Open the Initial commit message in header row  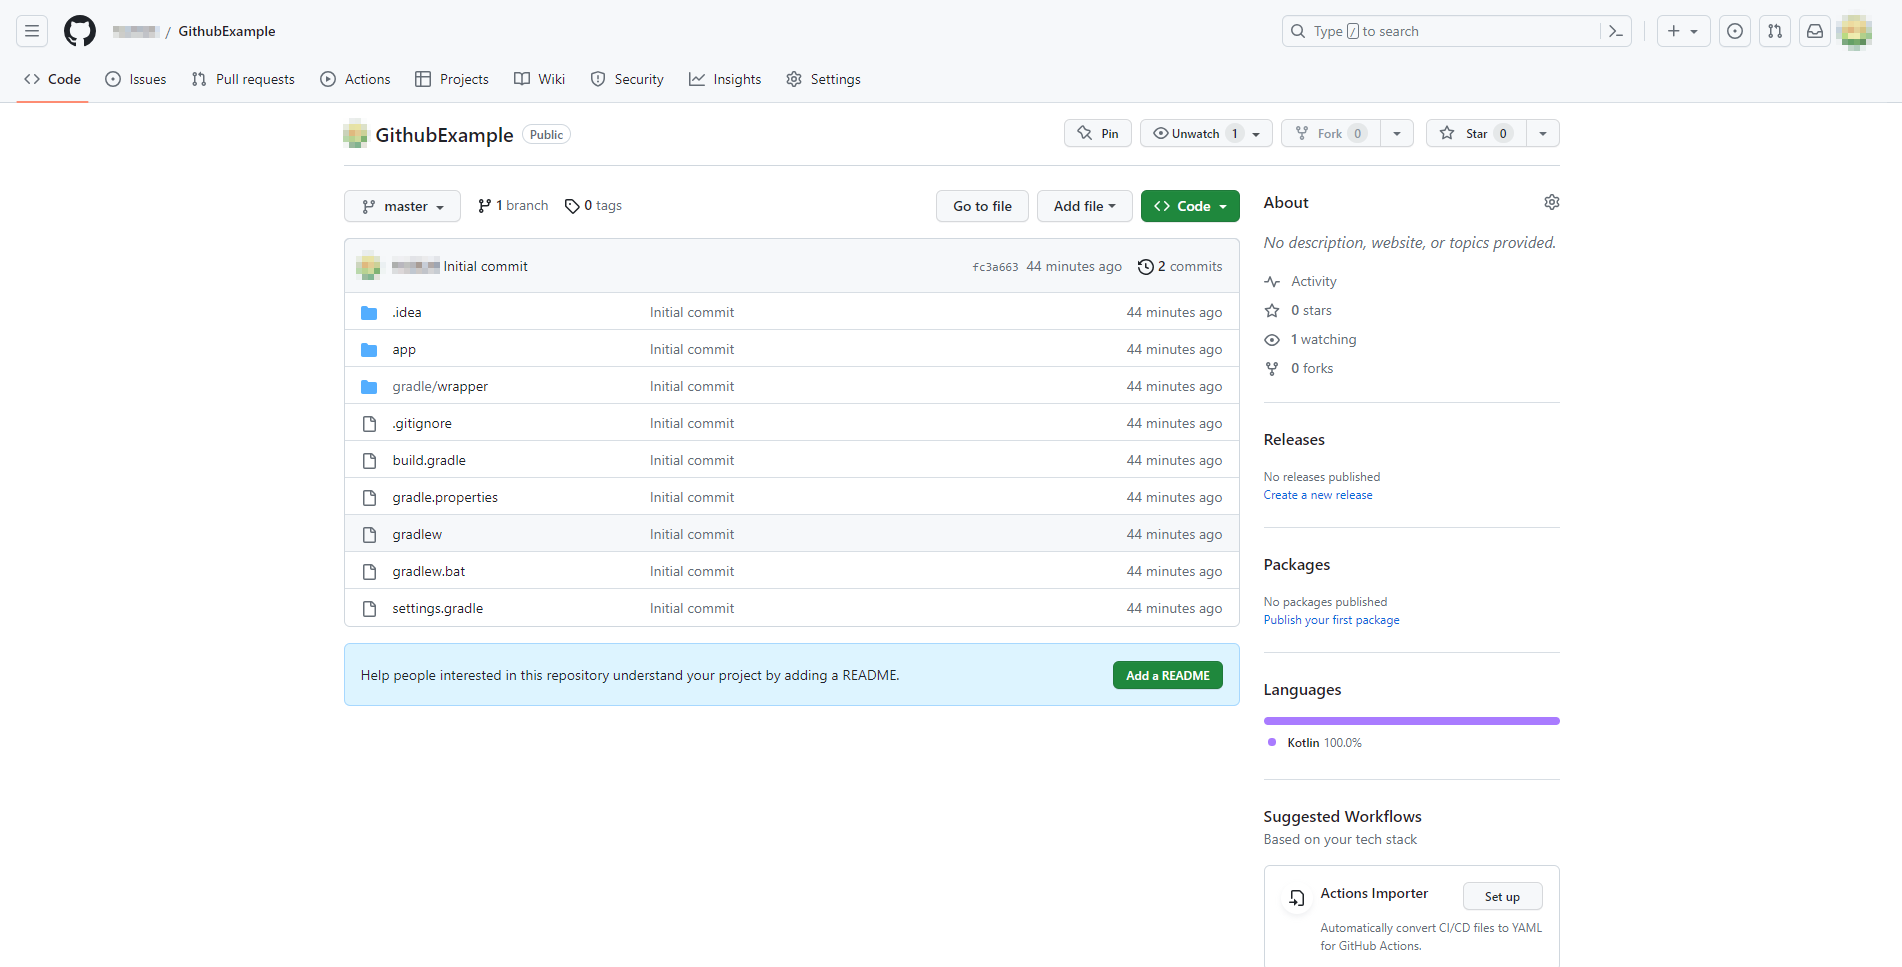point(486,266)
